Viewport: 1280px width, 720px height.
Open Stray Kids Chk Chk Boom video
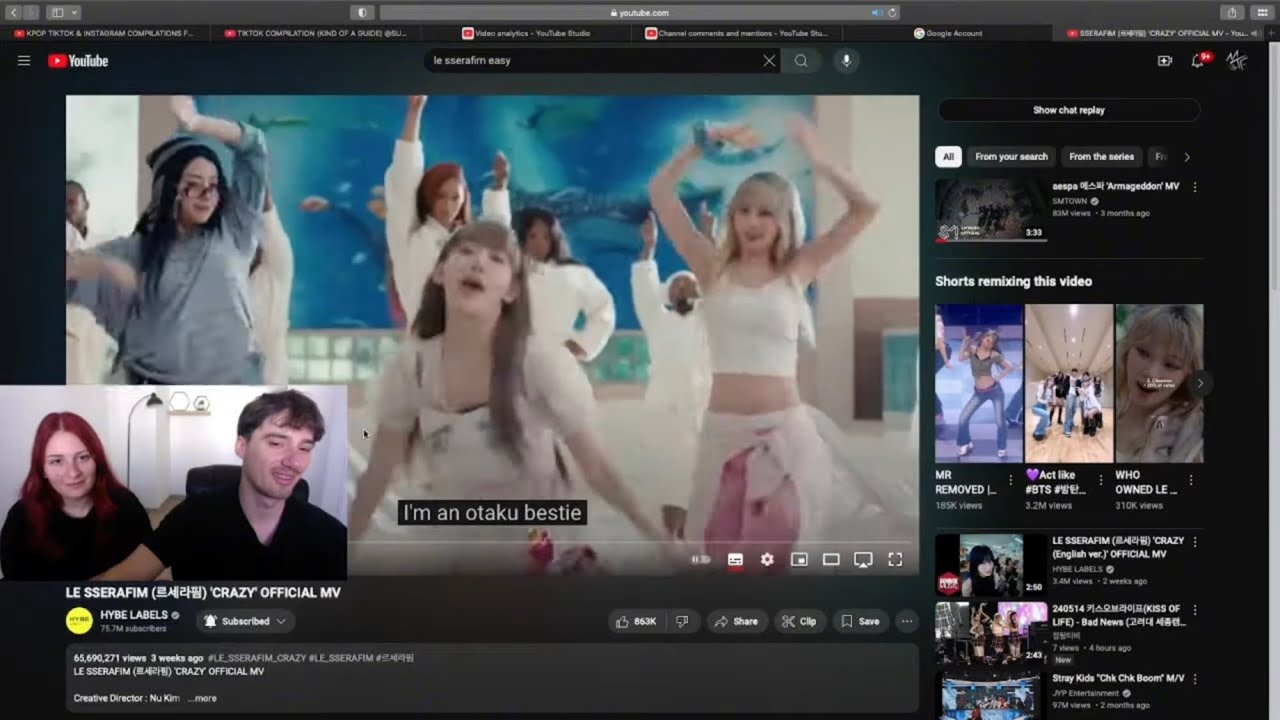pyautogui.click(x=991, y=696)
